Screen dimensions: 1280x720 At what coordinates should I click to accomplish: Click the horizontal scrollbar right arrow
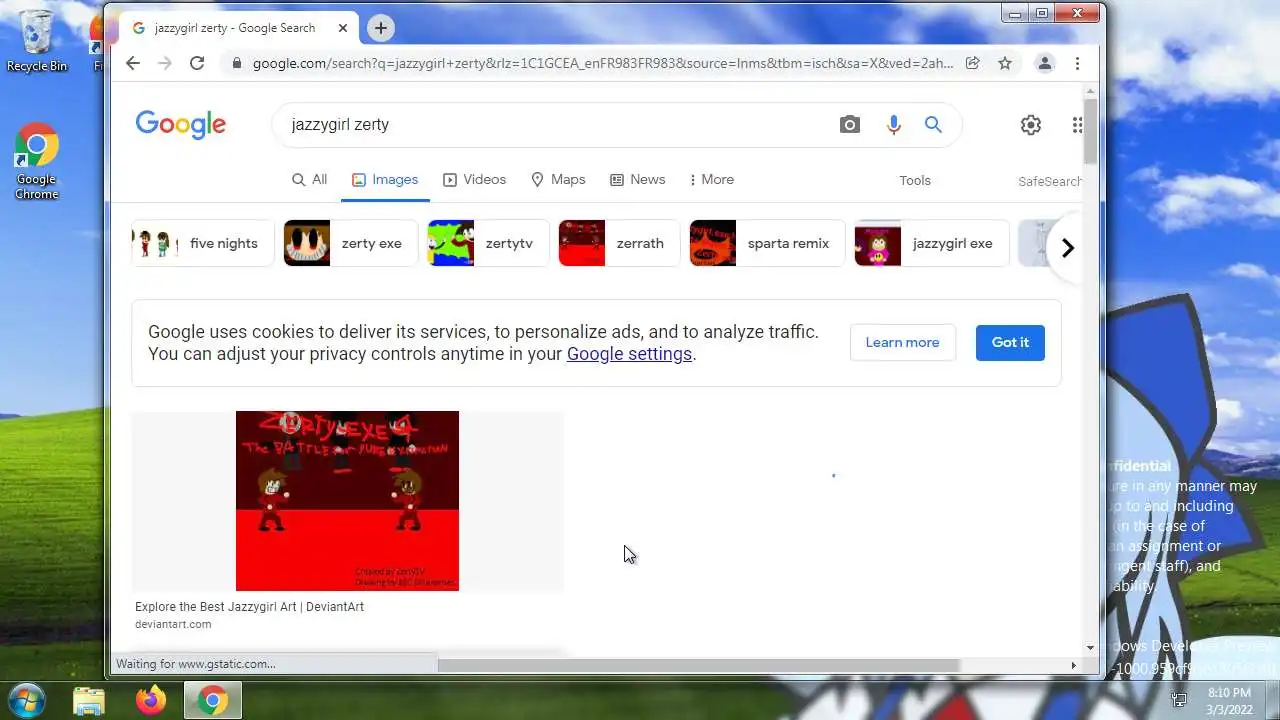click(1074, 665)
